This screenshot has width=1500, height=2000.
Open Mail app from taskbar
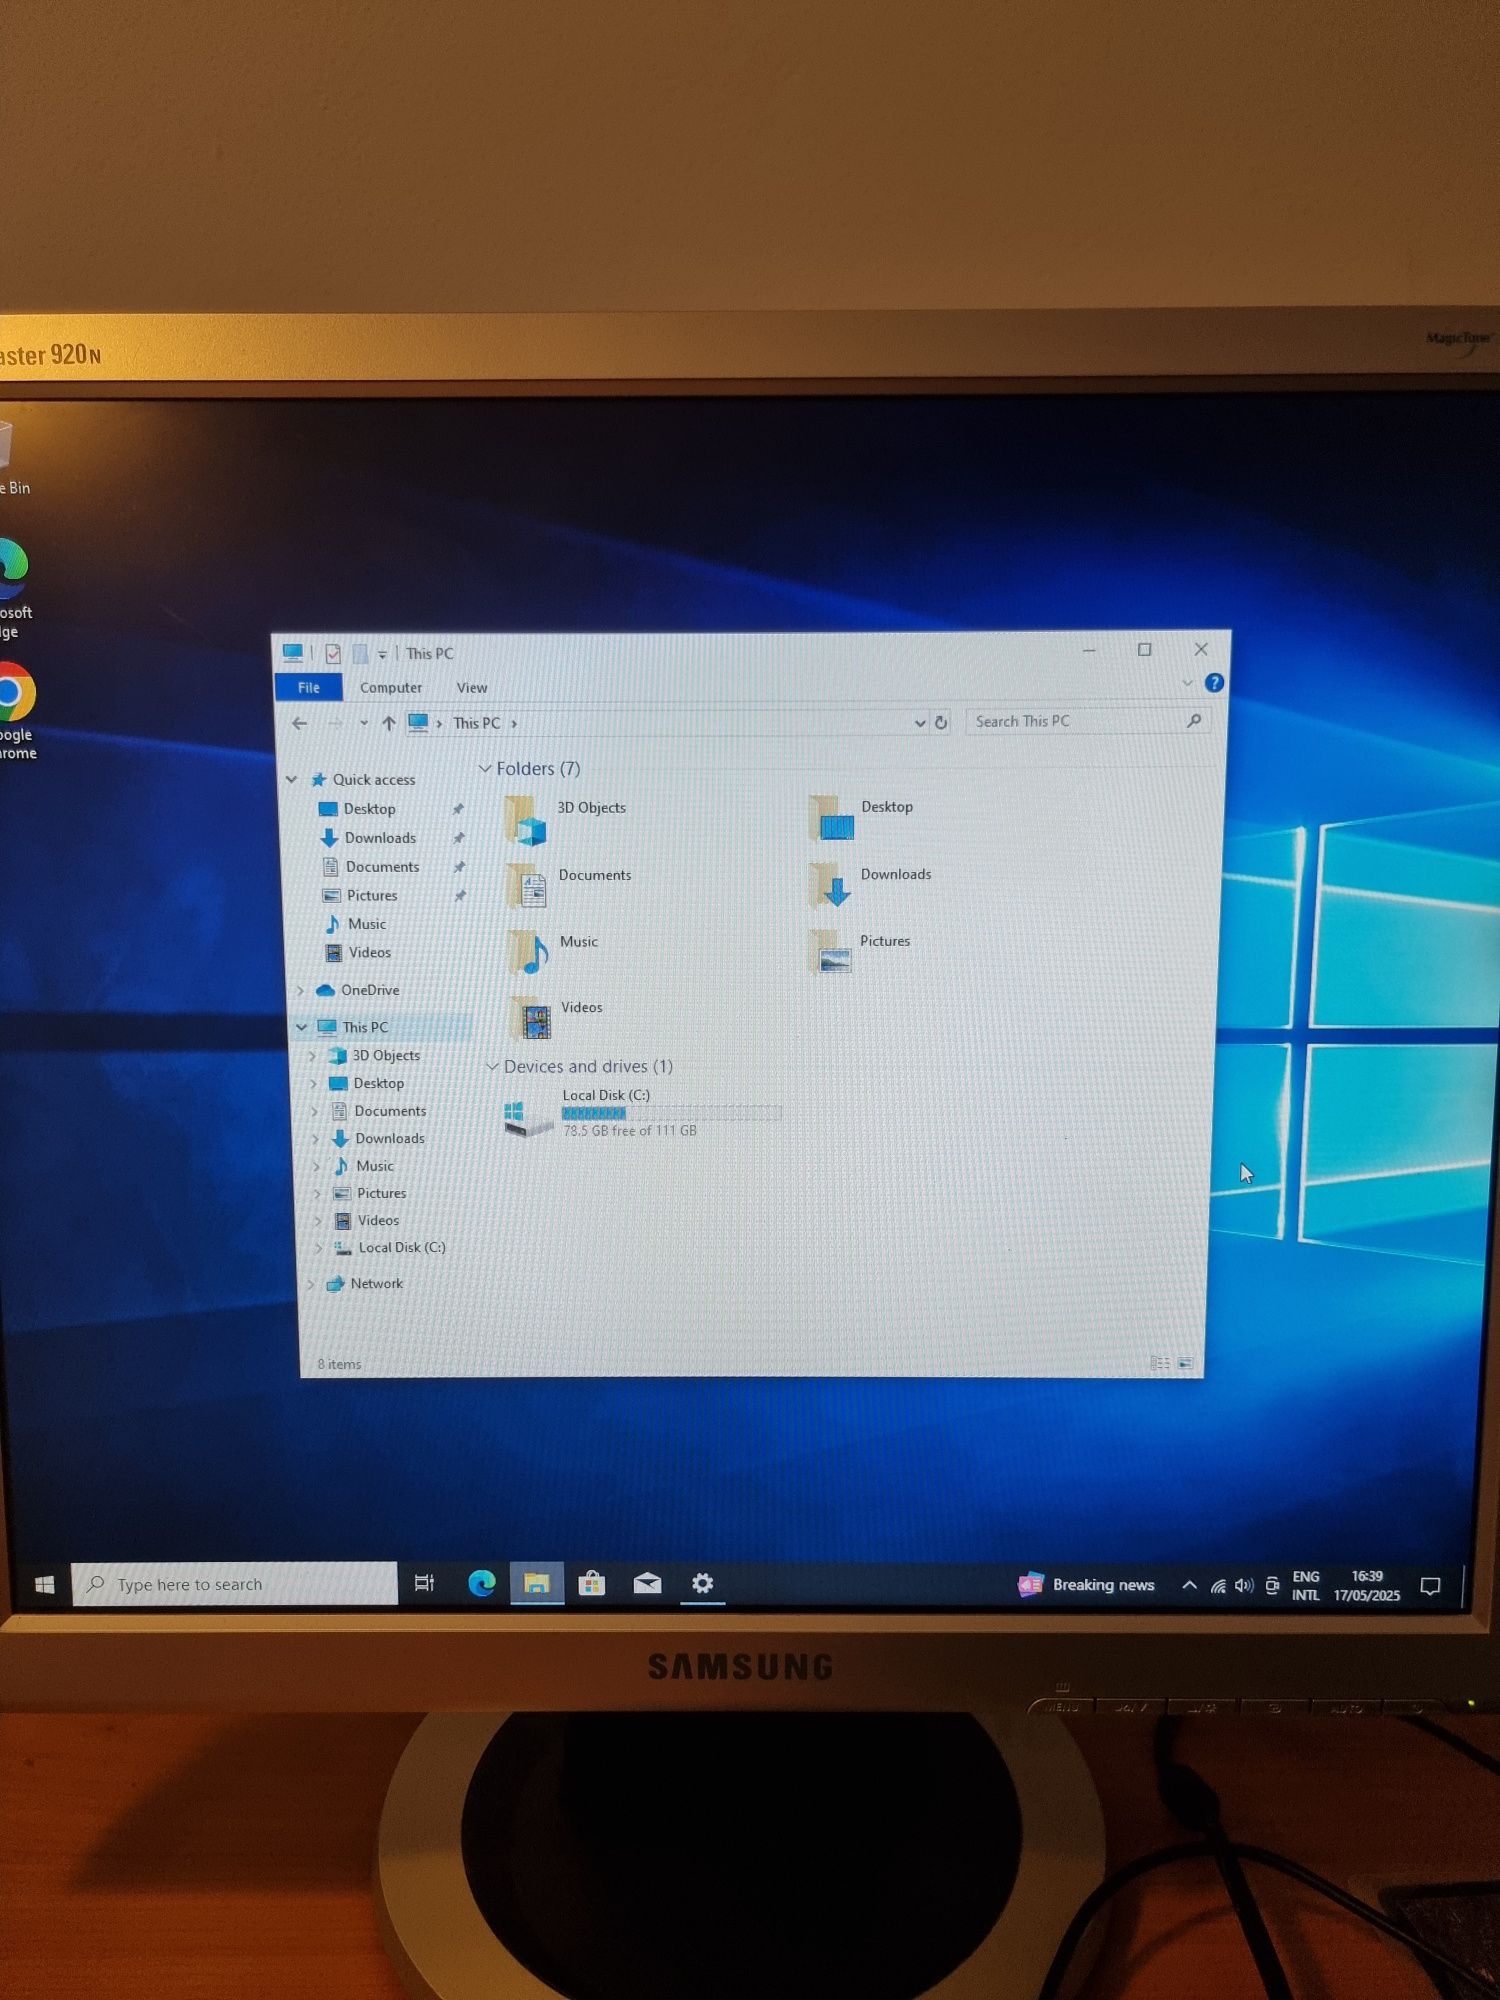pos(647,1583)
